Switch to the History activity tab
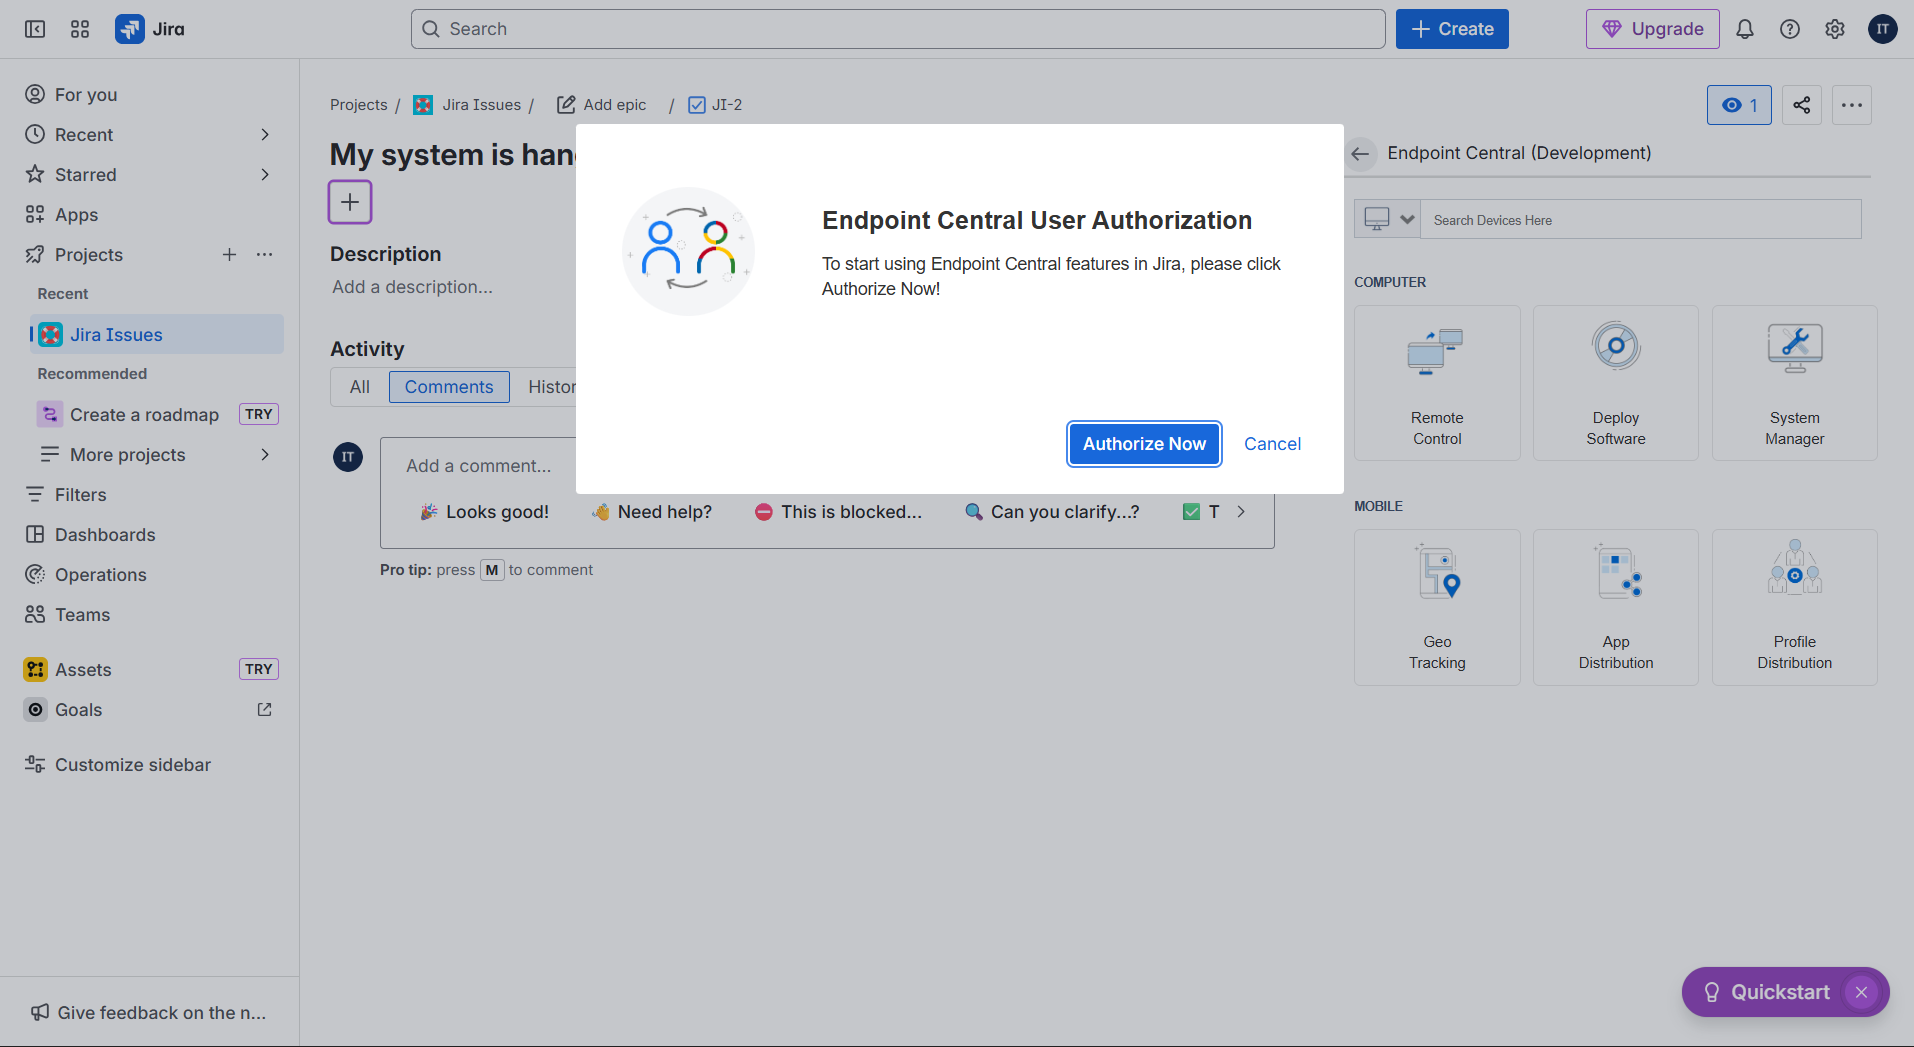Screen dimensions: 1914x1047 pyautogui.click(x=552, y=387)
